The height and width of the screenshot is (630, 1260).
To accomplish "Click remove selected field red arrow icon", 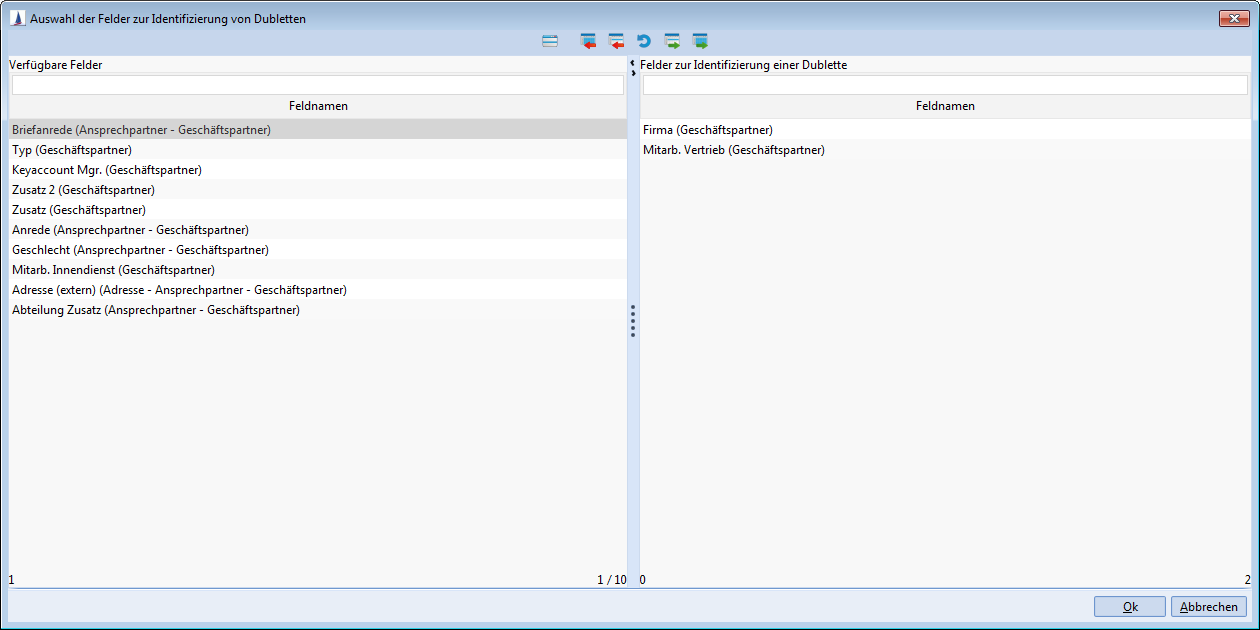I will click(x=616, y=41).
